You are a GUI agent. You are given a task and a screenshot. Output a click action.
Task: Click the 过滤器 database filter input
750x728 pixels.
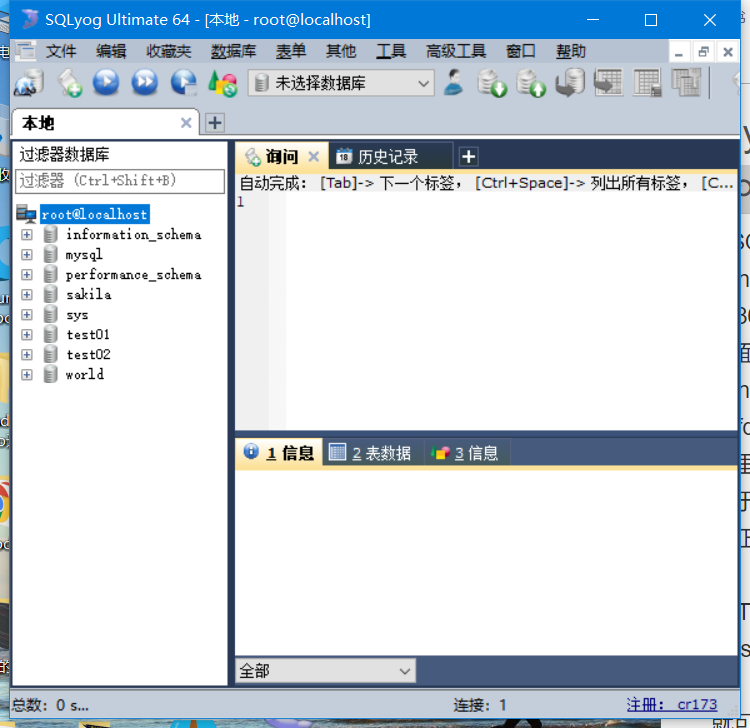(120, 181)
